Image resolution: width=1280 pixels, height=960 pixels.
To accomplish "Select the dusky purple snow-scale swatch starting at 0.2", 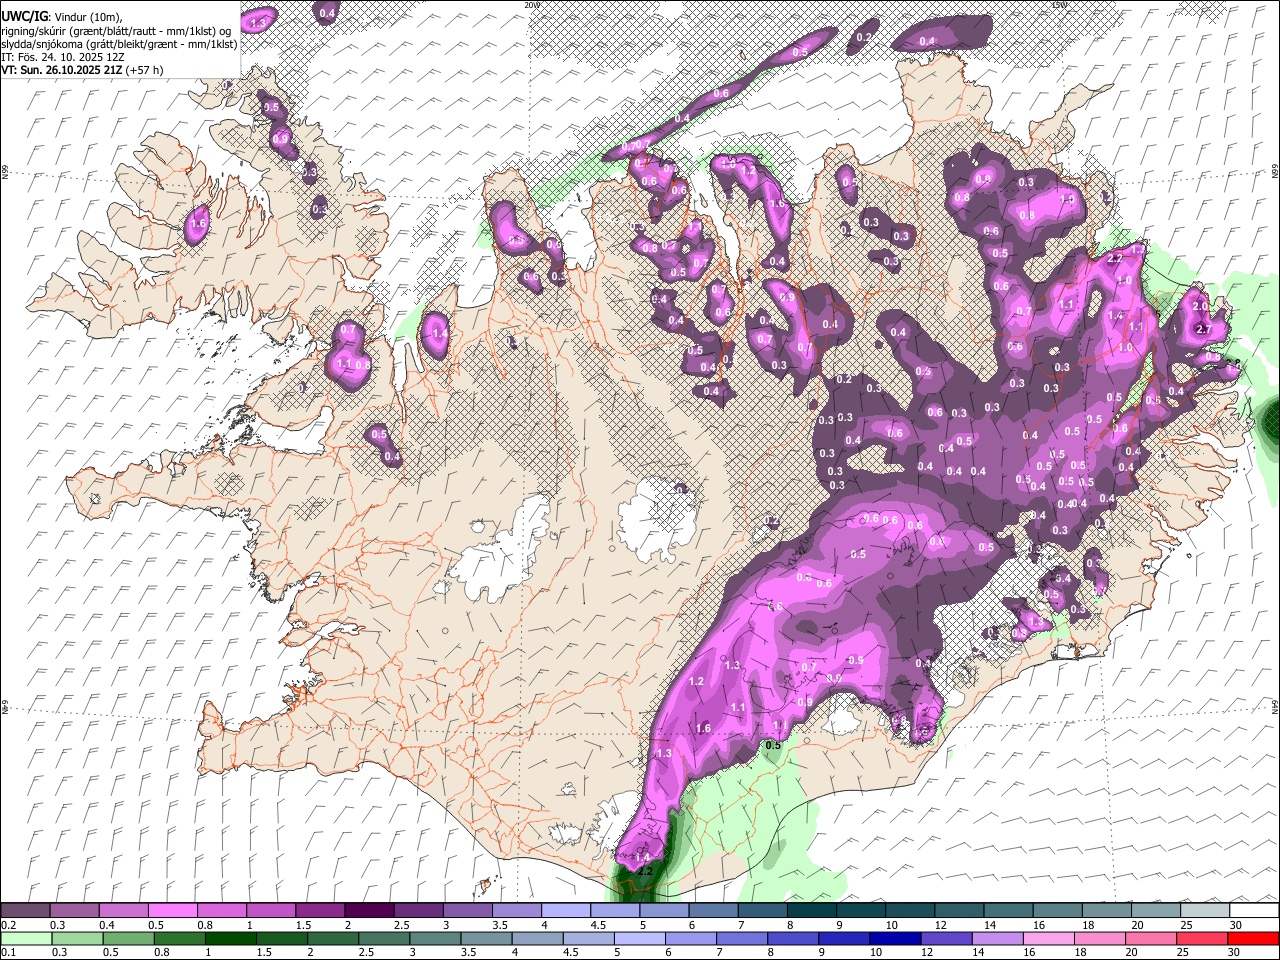I will pos(25,911).
